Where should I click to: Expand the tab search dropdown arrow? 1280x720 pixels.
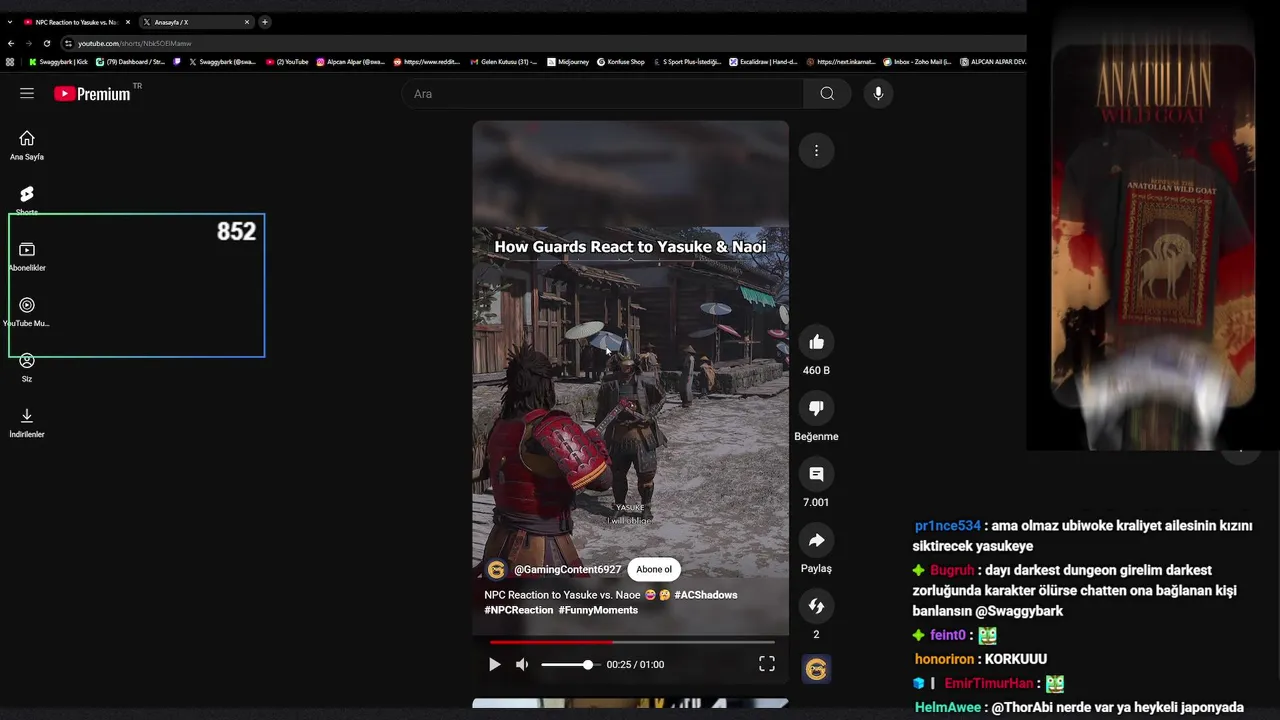click(10, 22)
